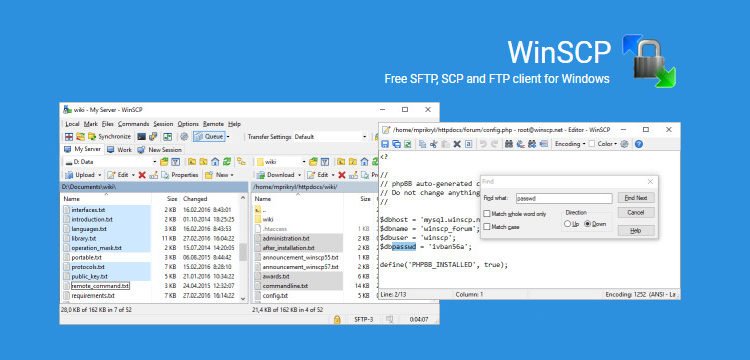Click open directory icon in local panel
Viewport: 750px width, 360px height.
click(x=165, y=162)
